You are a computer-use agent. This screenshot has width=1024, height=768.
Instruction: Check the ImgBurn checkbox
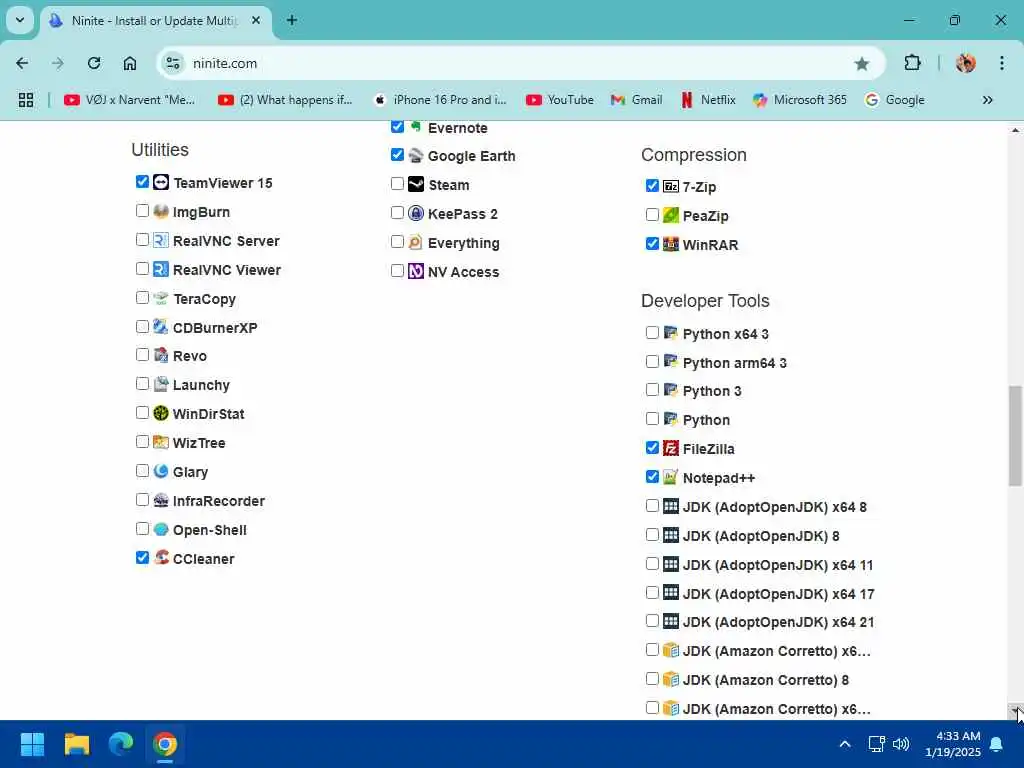coord(142,210)
